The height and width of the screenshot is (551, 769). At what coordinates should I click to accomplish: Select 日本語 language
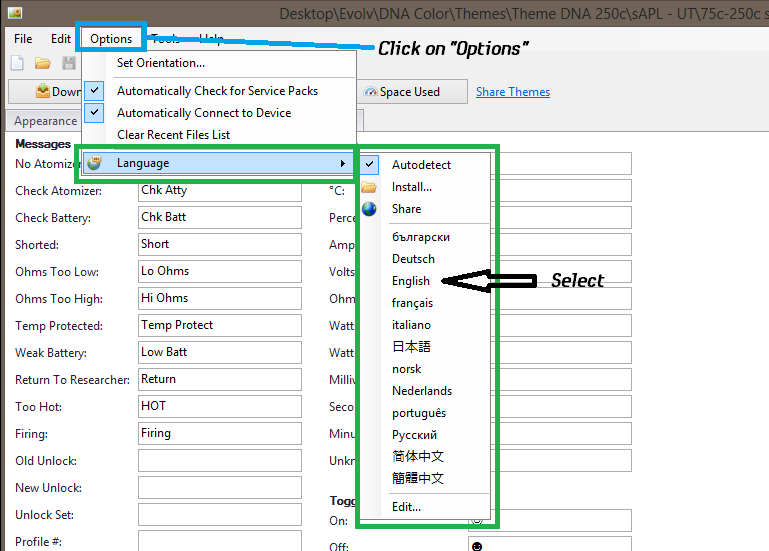click(411, 347)
